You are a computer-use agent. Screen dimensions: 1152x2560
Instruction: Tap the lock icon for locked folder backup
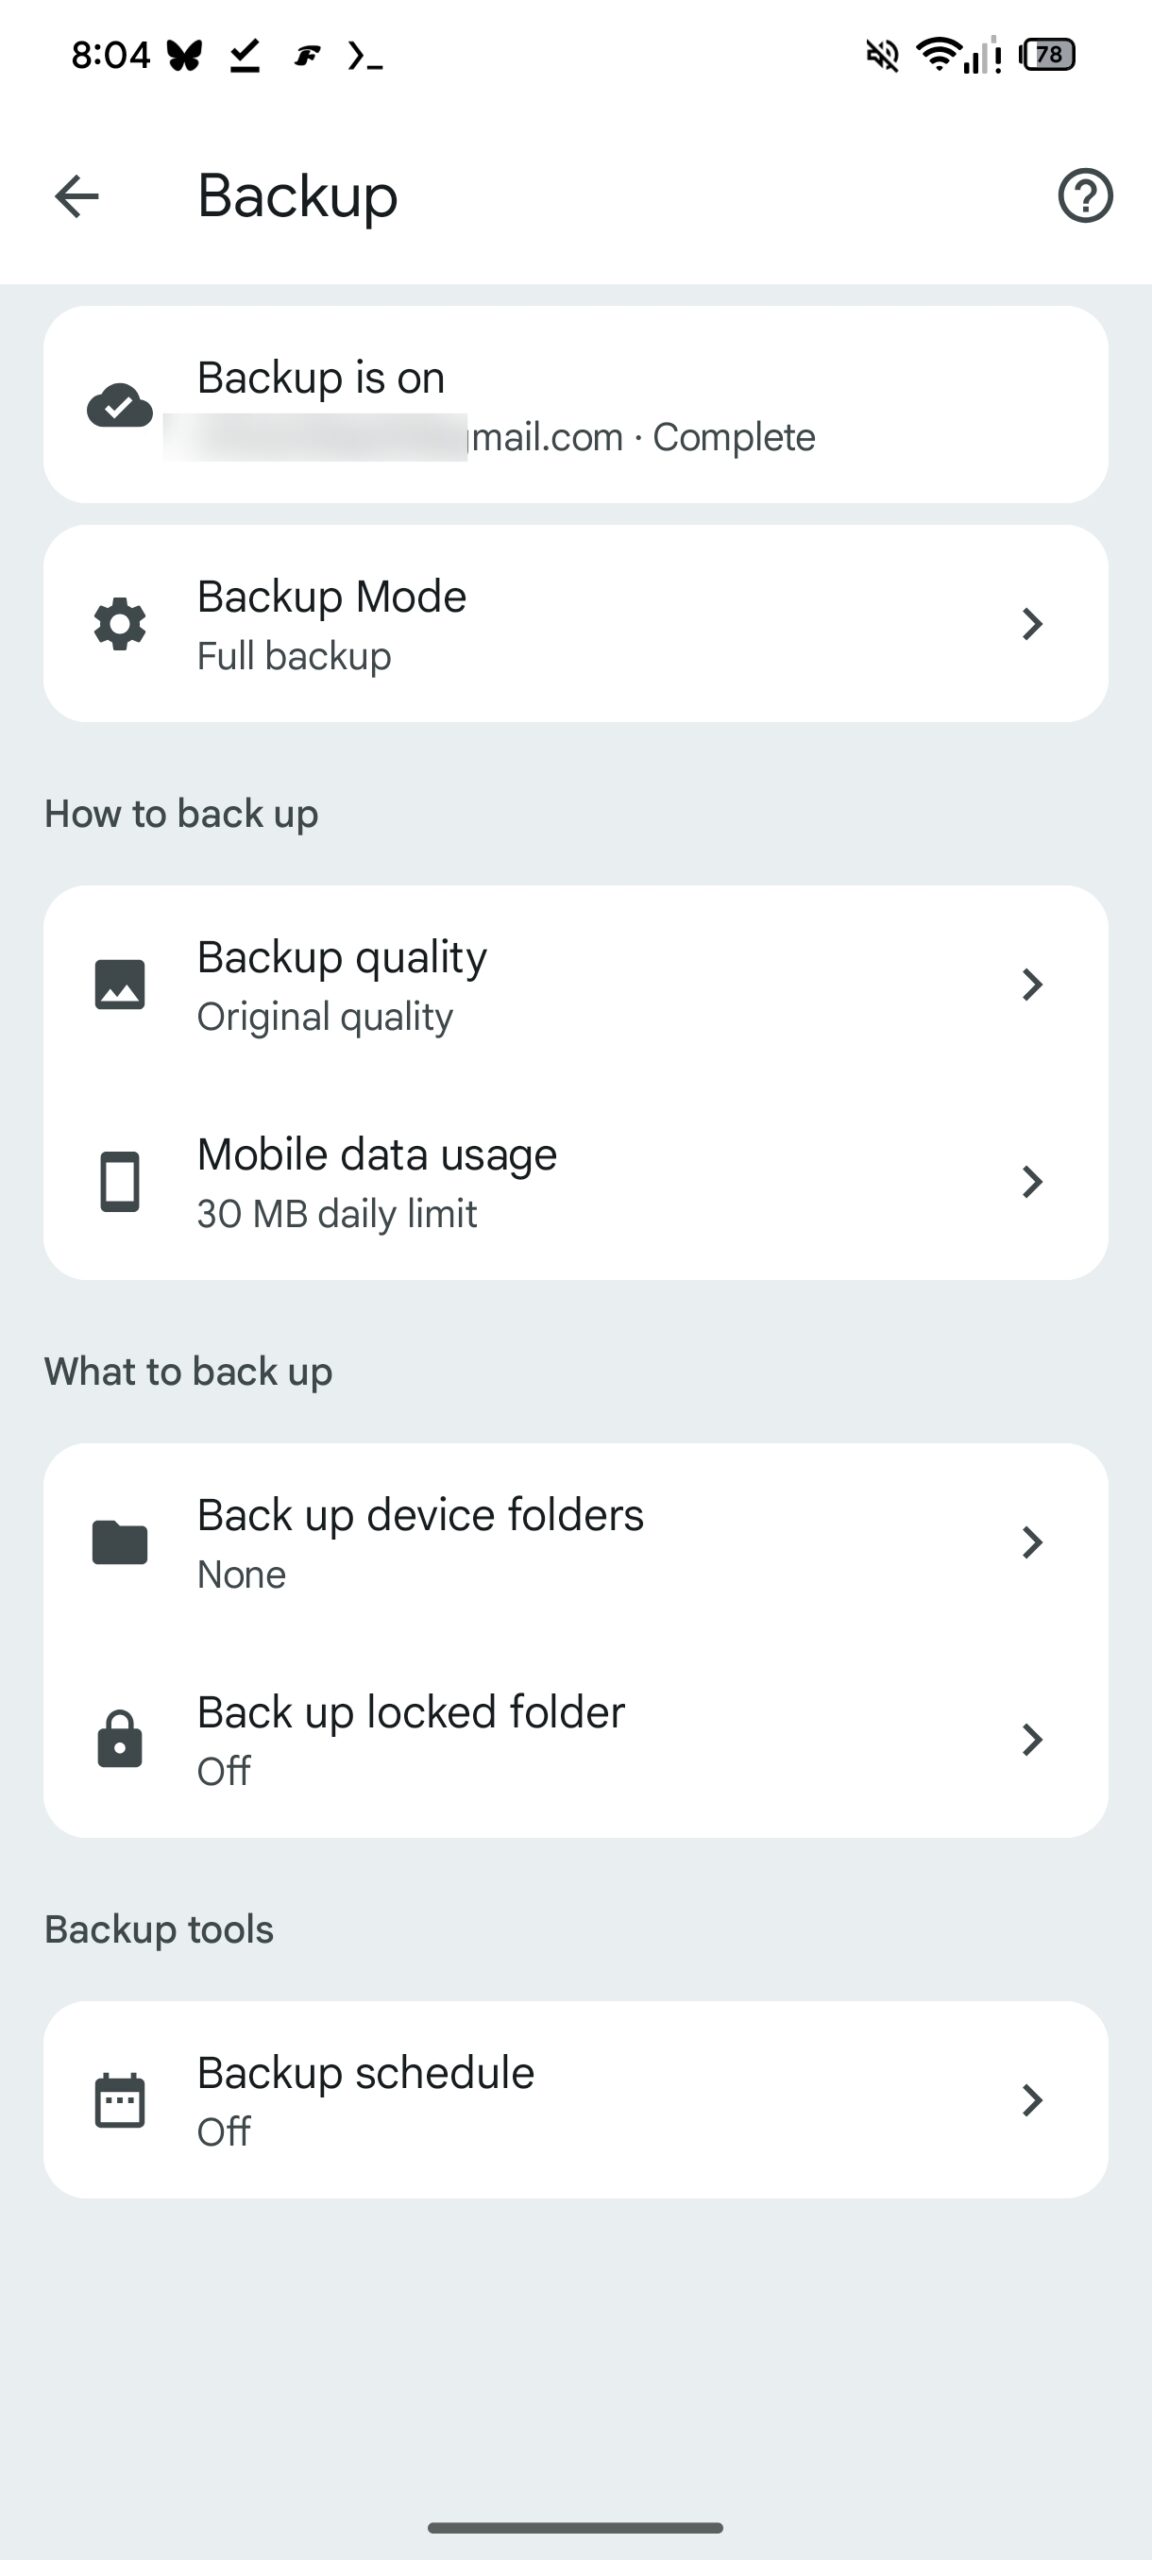point(120,1740)
